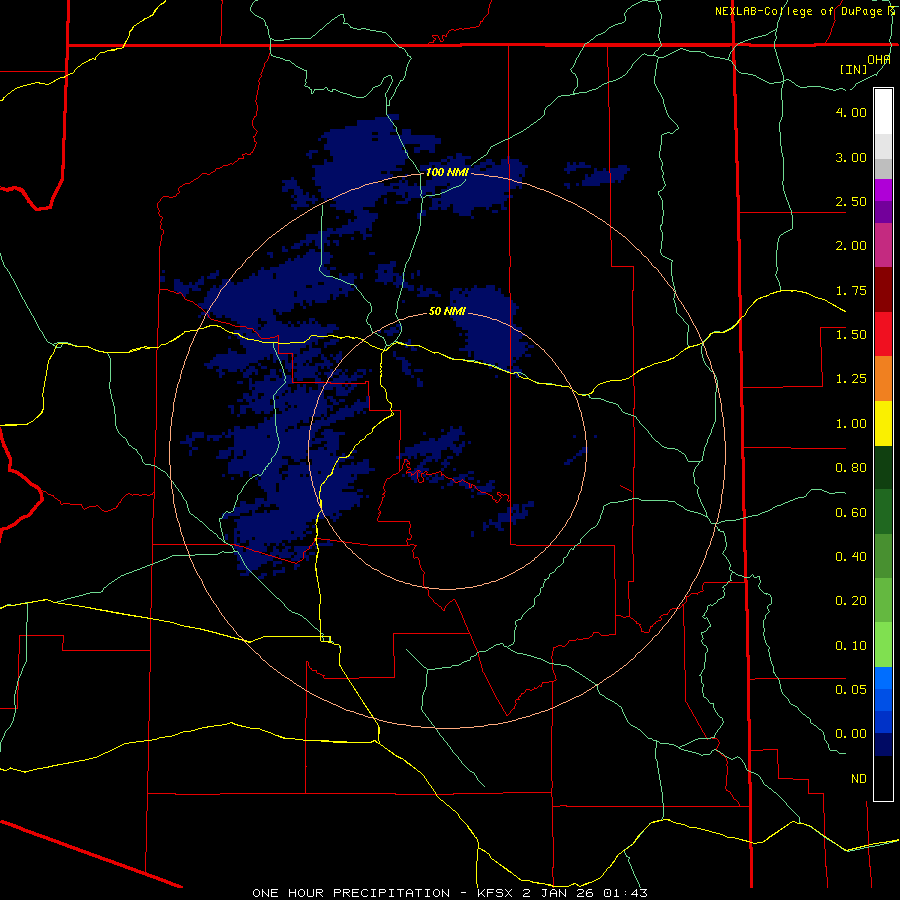Select the lightest green swatch beside 0.10
900x900 pixels.
point(883,645)
